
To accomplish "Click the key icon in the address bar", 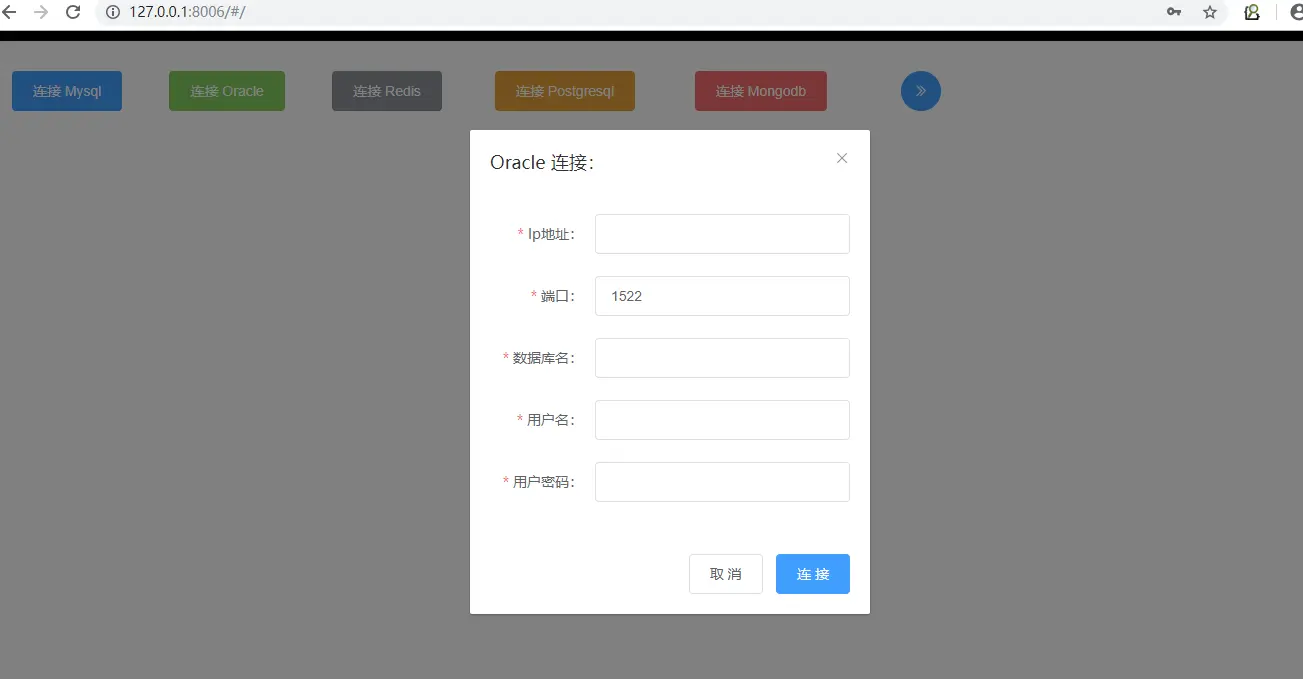I will pyautogui.click(x=1173, y=12).
